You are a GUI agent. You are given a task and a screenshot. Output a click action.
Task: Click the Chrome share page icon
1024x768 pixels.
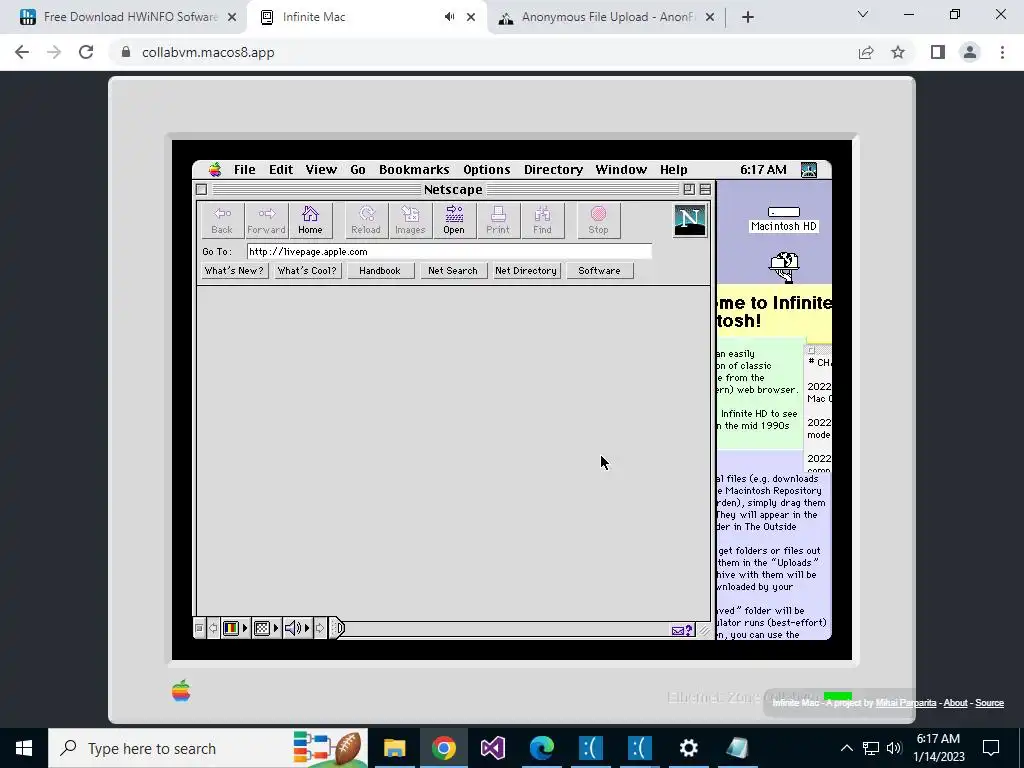point(866,52)
